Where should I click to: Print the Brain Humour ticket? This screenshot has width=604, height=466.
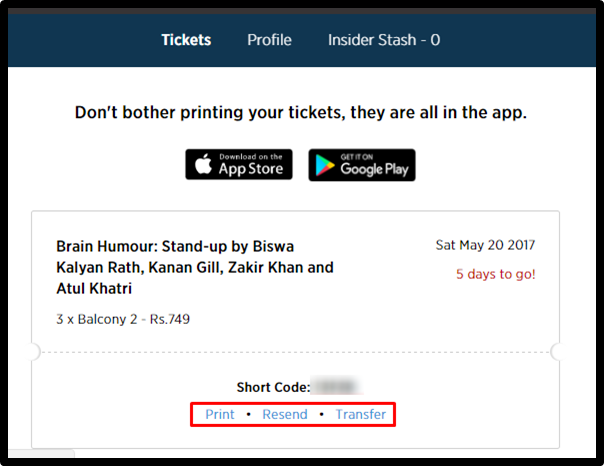click(x=220, y=414)
